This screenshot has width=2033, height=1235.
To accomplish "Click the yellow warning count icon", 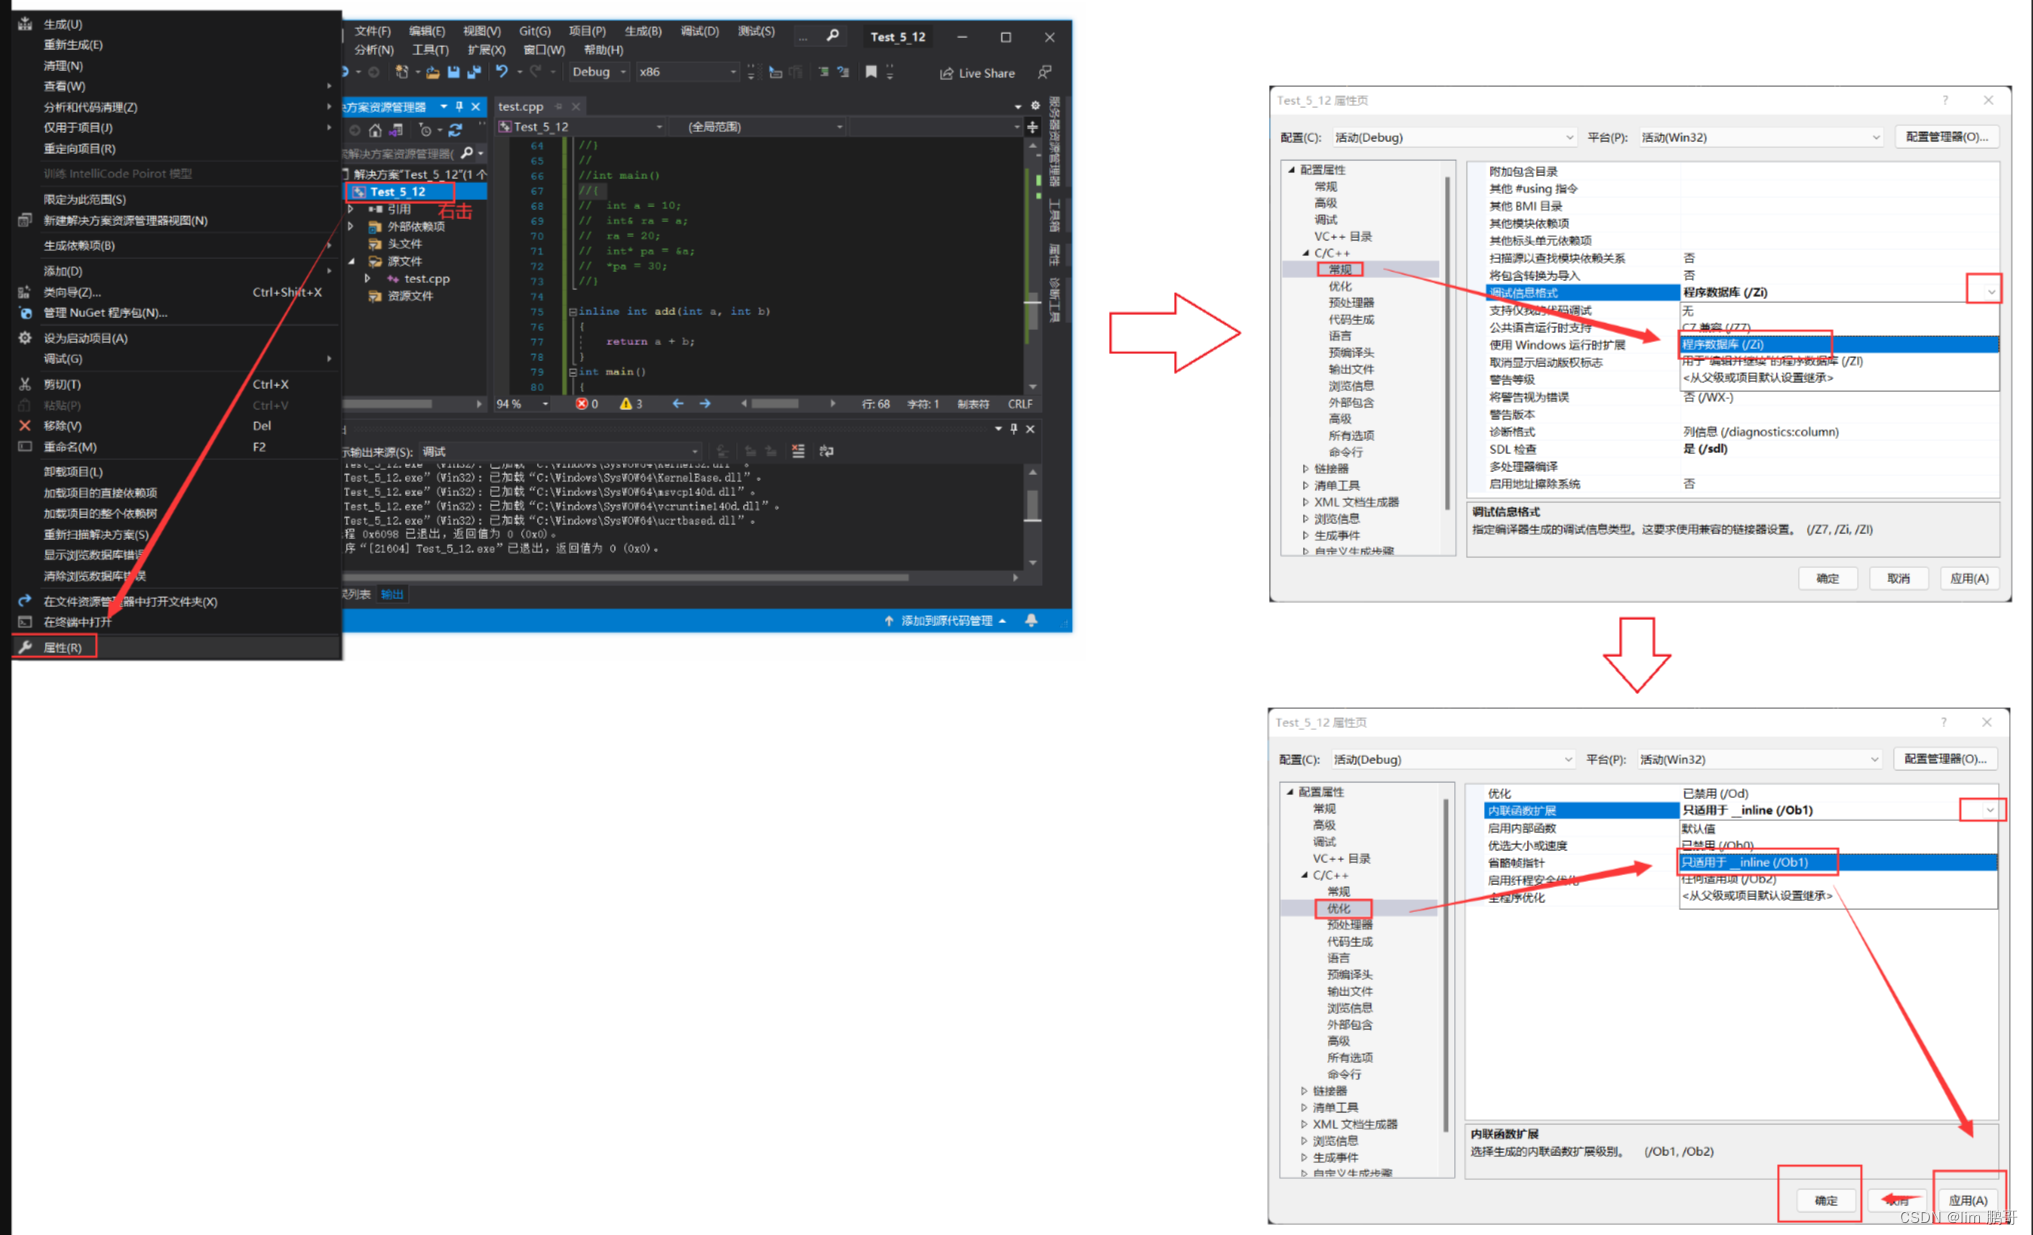I will click(x=626, y=404).
